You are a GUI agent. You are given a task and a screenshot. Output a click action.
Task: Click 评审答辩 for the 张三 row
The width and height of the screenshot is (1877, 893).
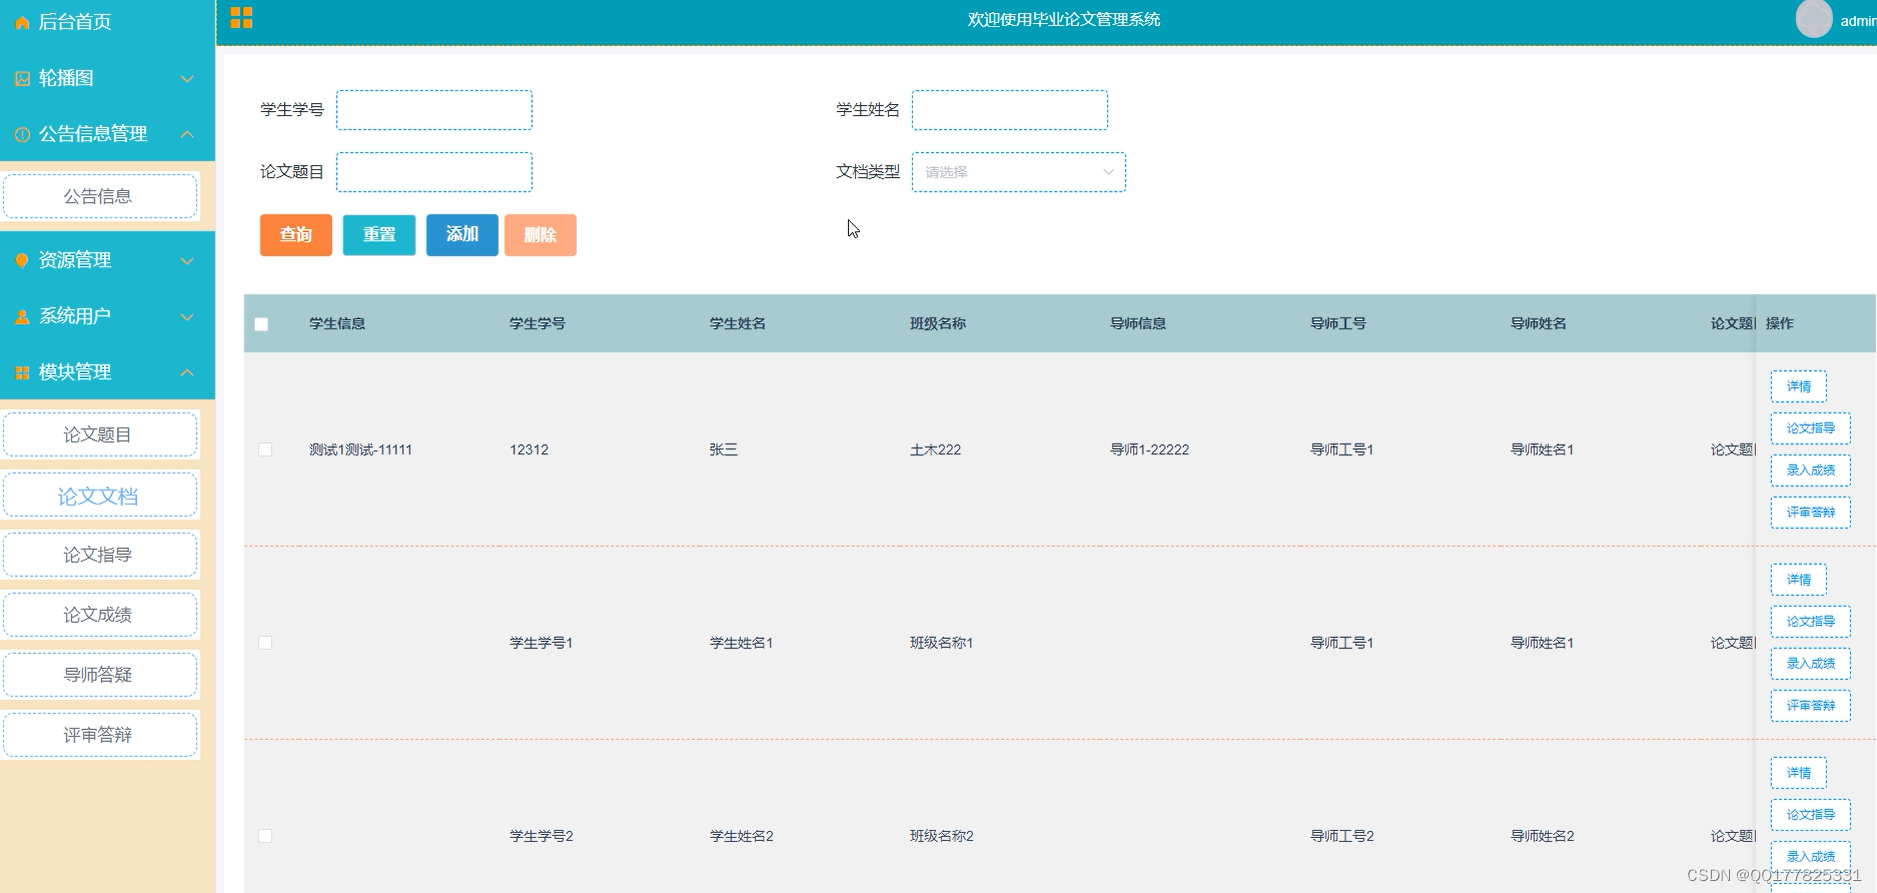click(x=1810, y=512)
